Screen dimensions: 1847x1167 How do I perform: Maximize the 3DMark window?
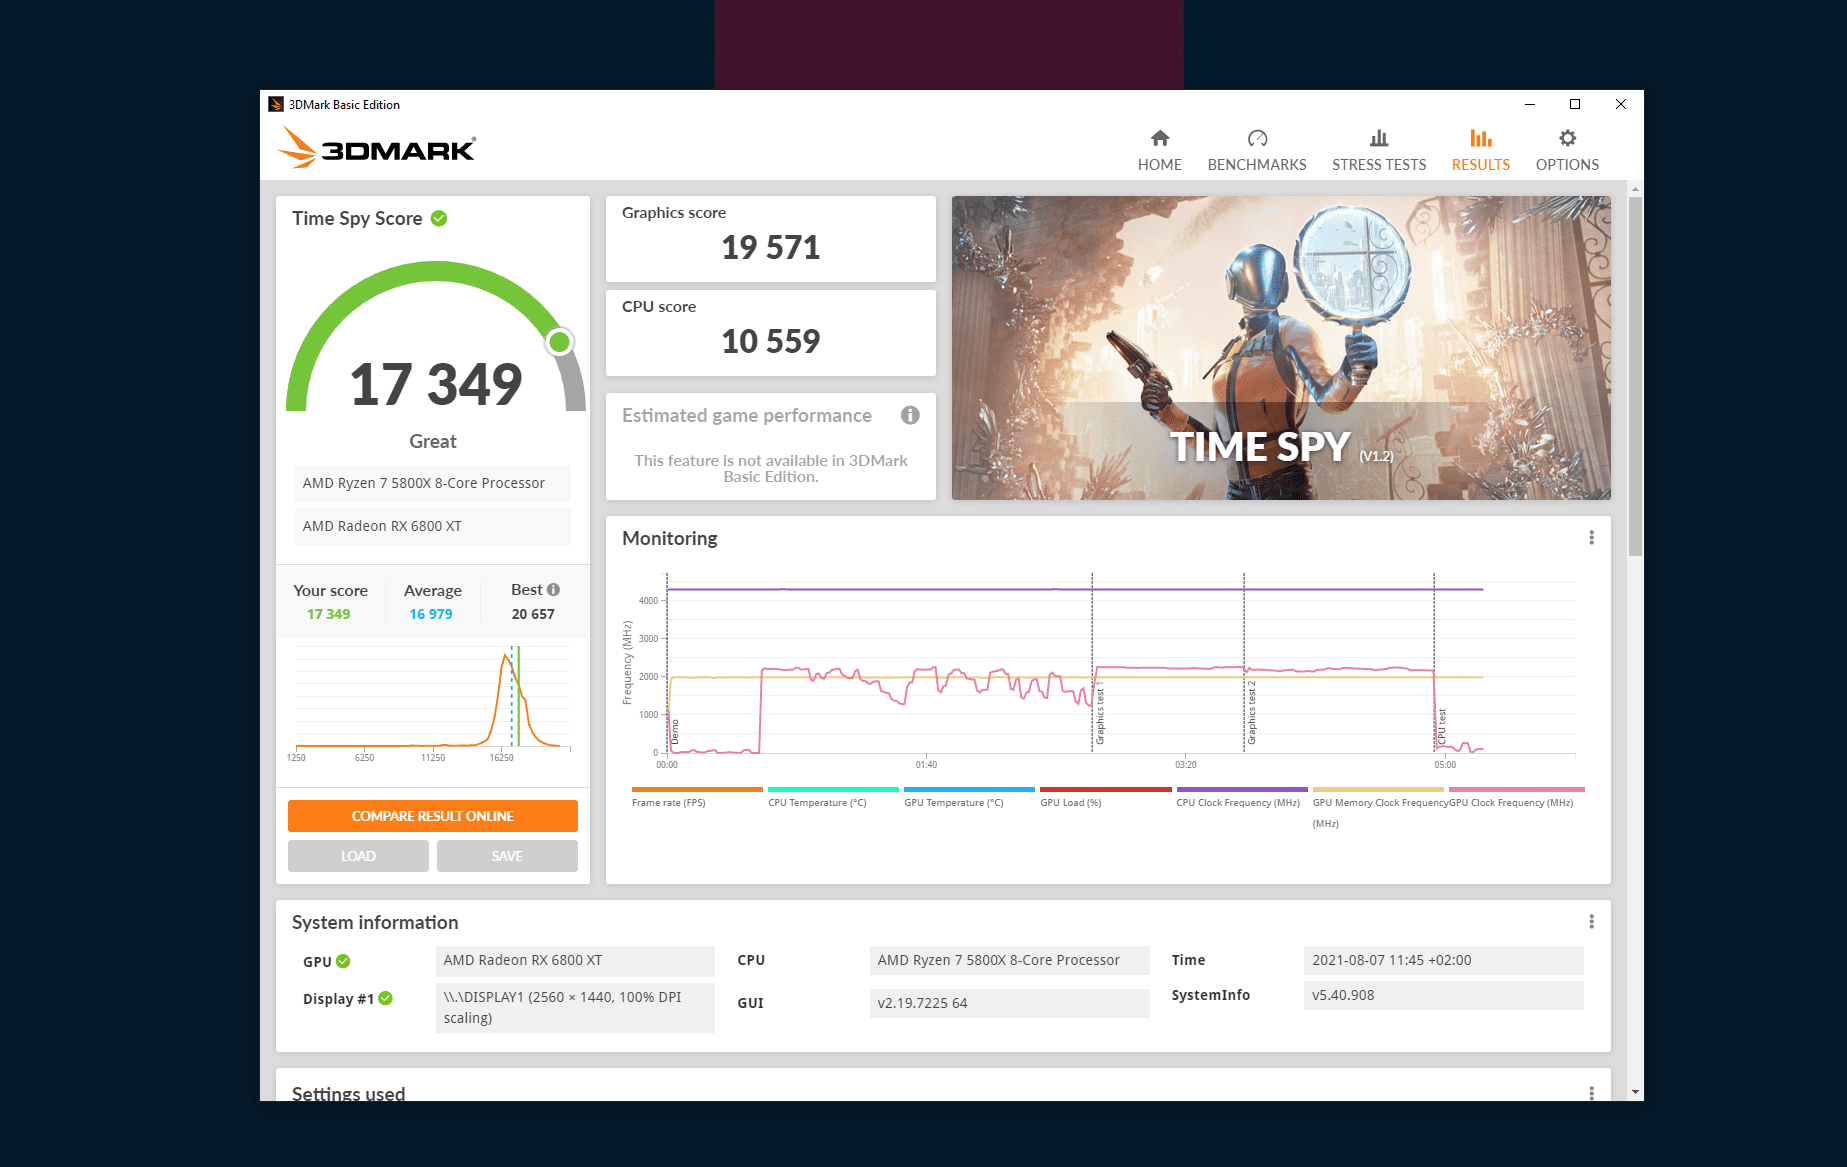click(x=1575, y=104)
